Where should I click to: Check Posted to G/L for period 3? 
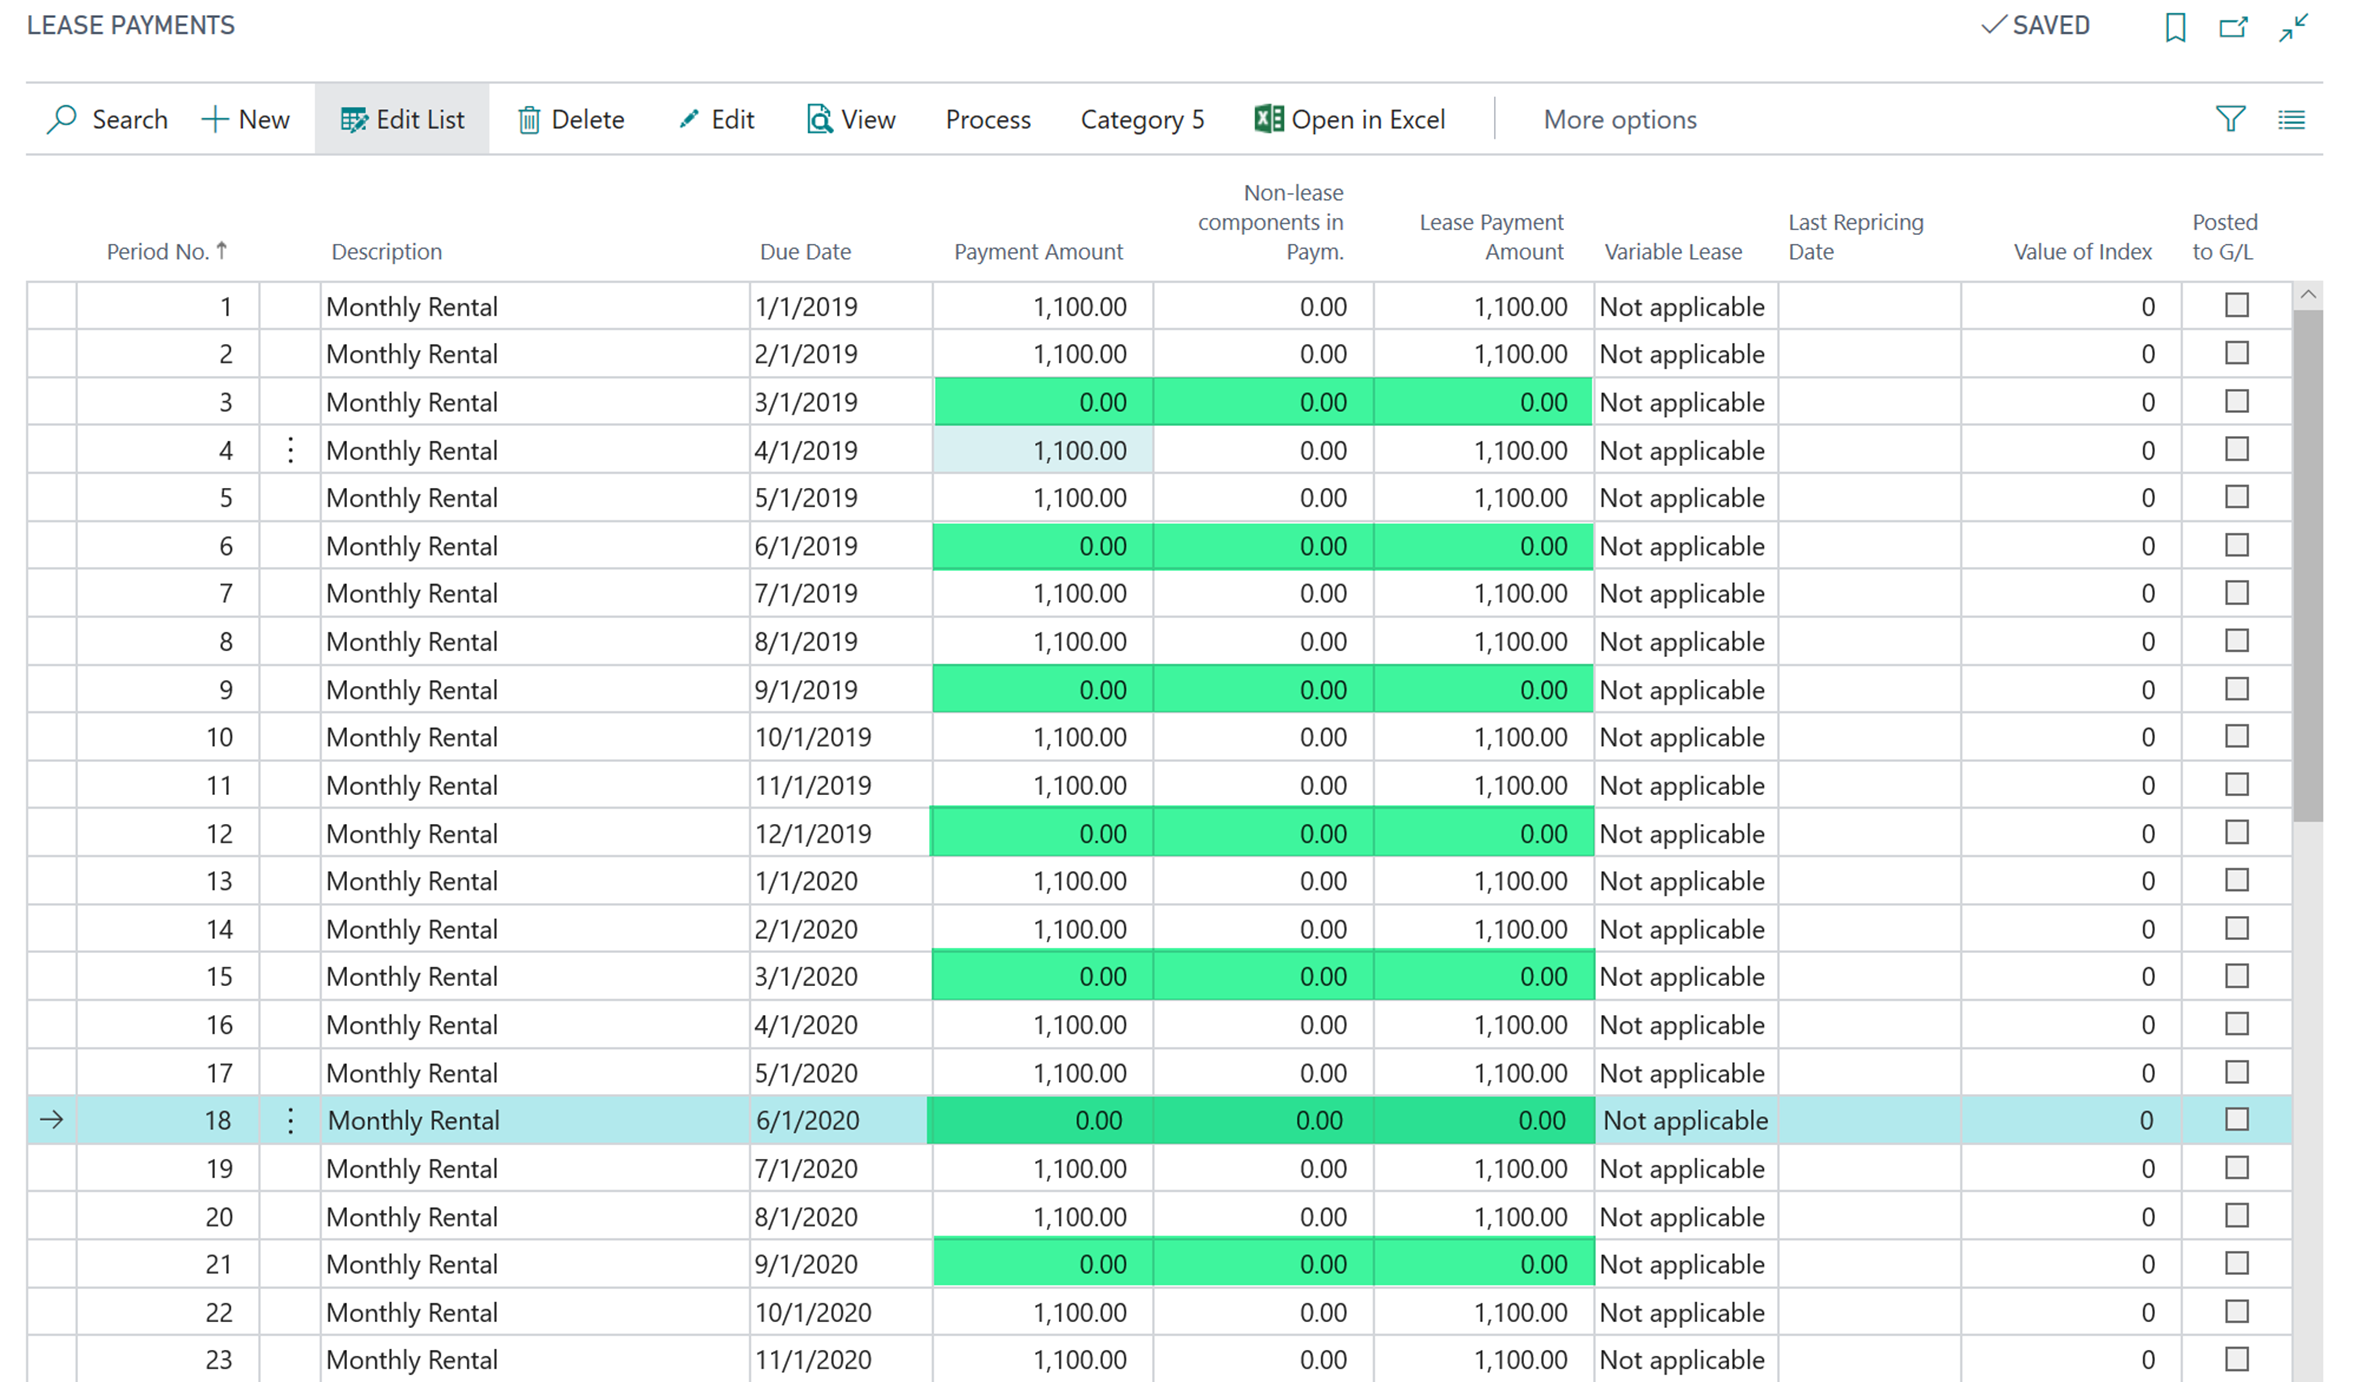2237,401
